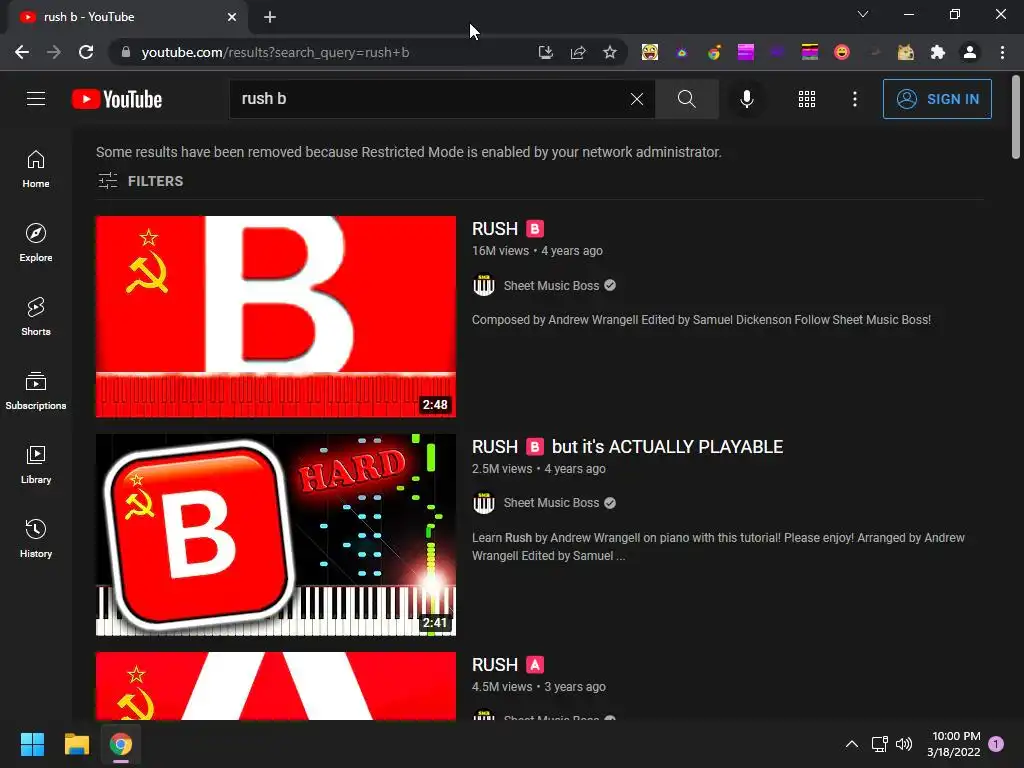Click the site lock icon
The image size is (1024, 768).
click(x=126, y=52)
